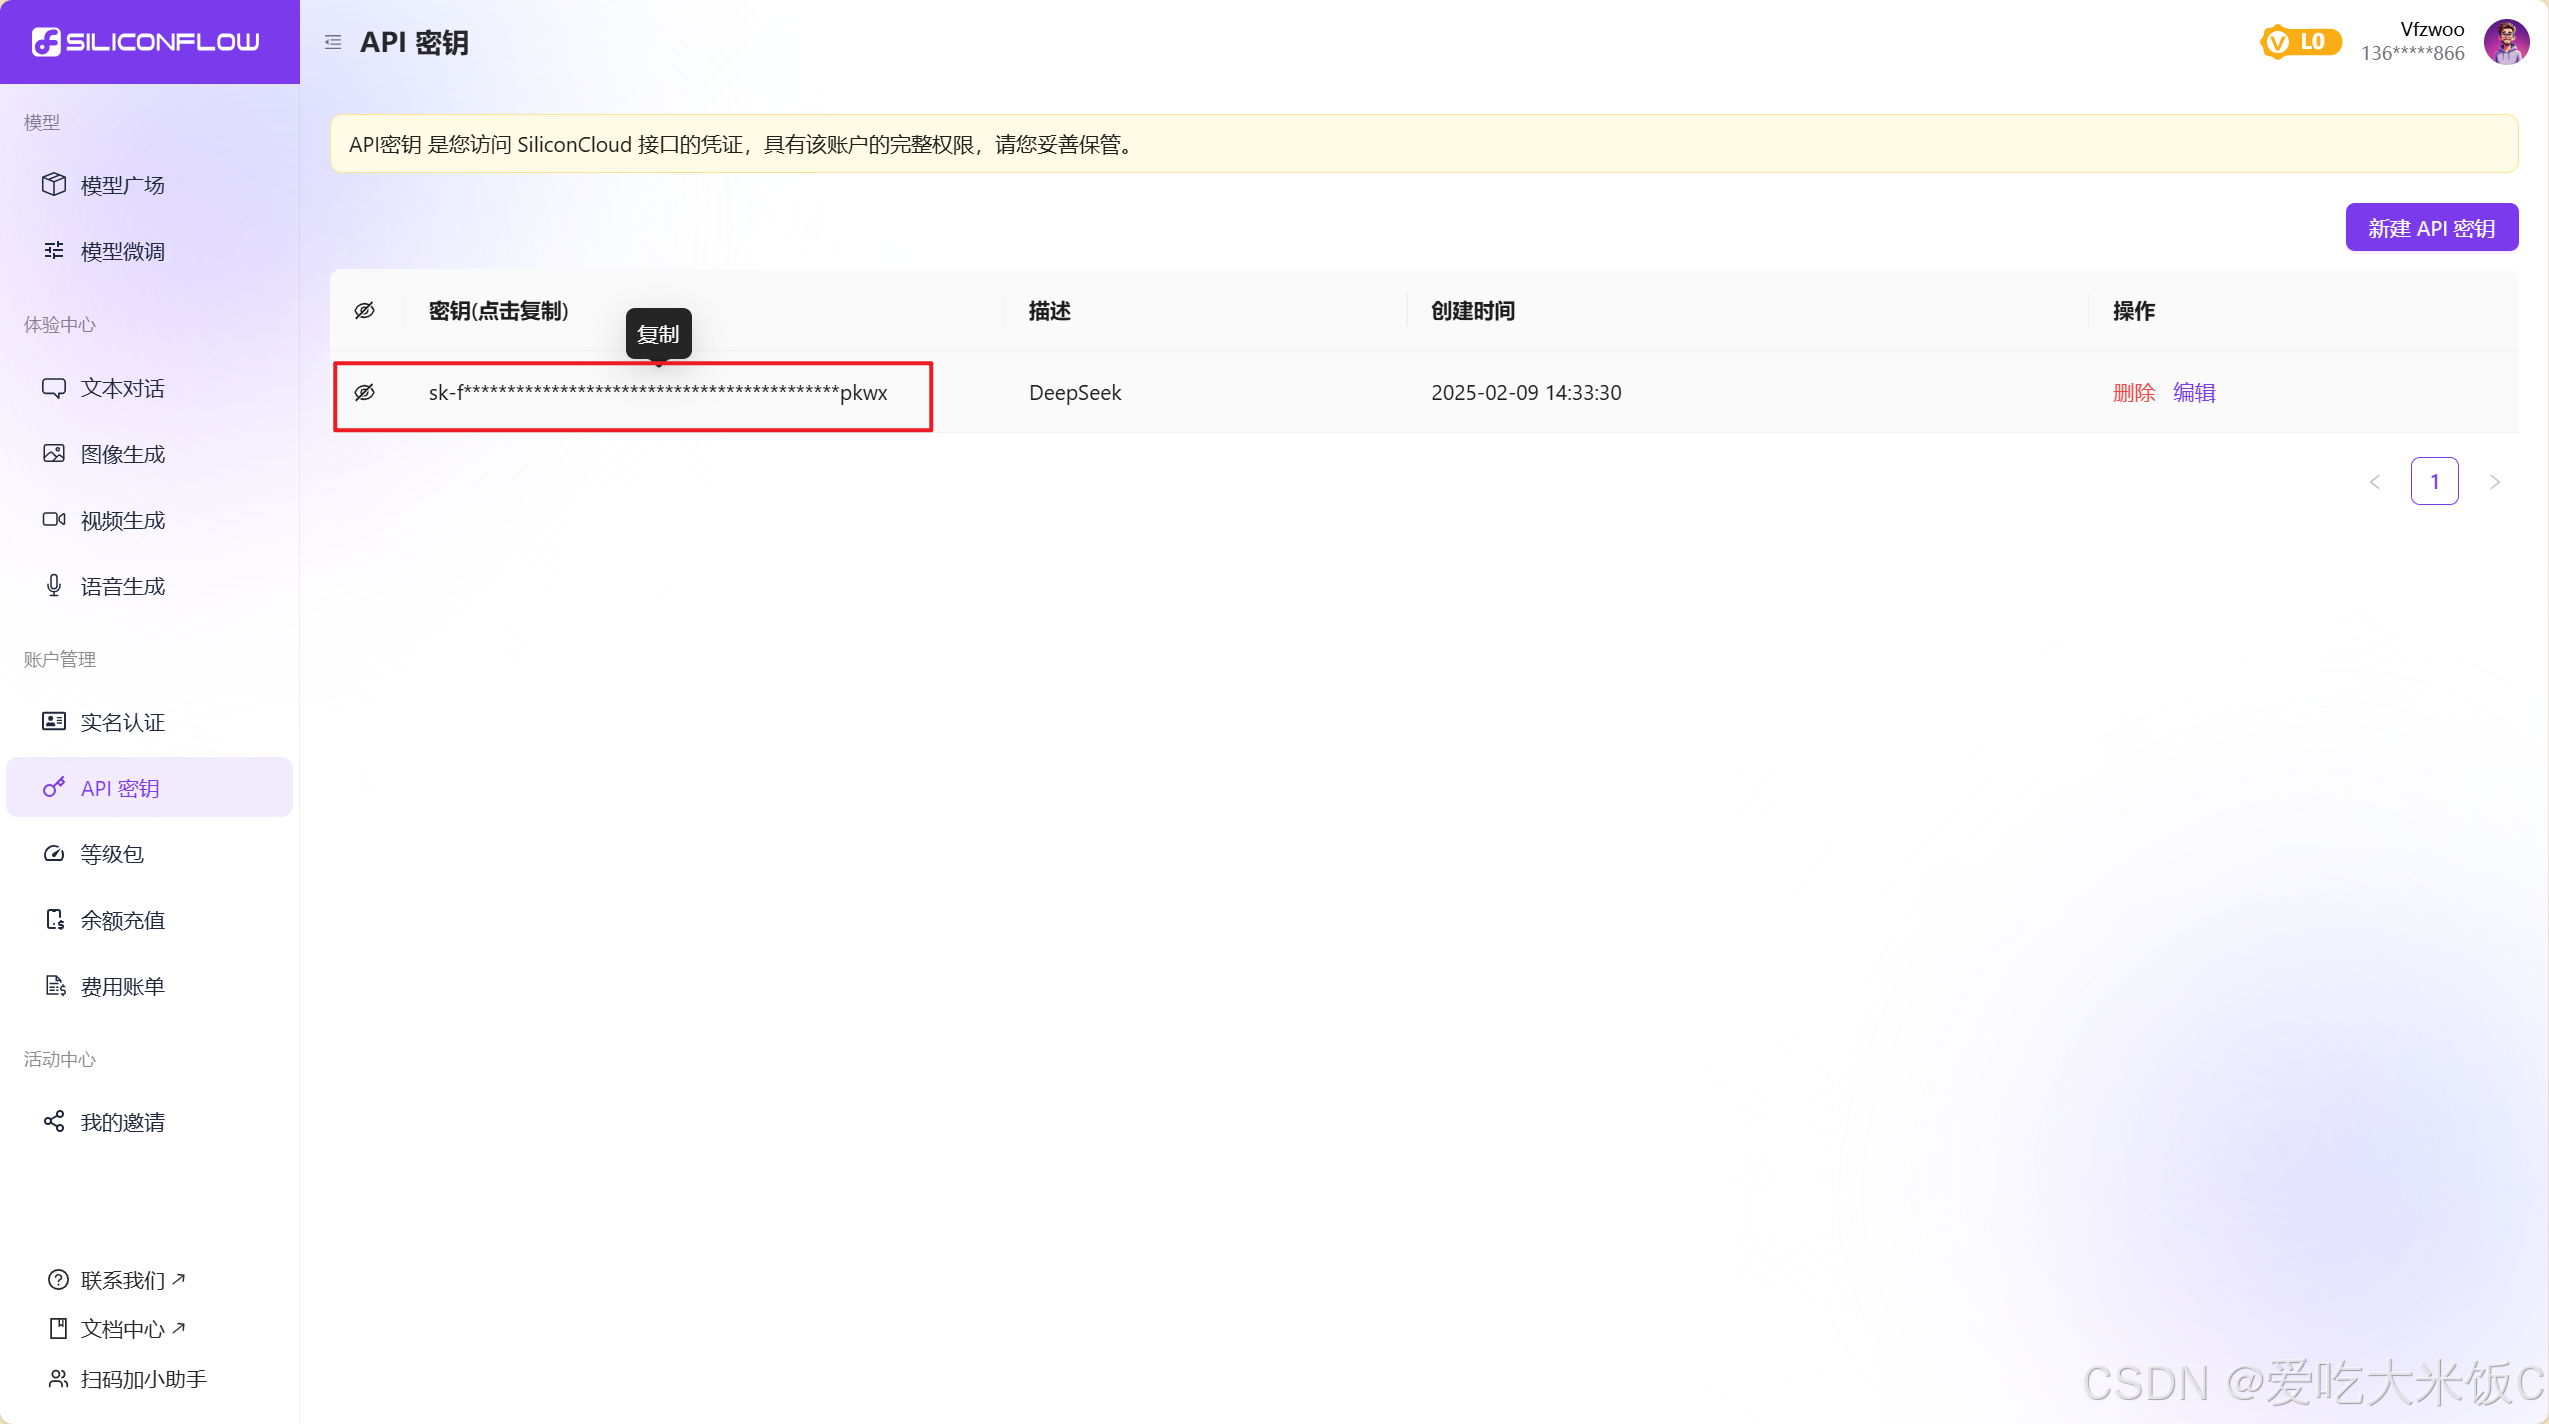Open 模型微调 in the sidebar
Screen dimensions: 2549x1424
(122, 251)
